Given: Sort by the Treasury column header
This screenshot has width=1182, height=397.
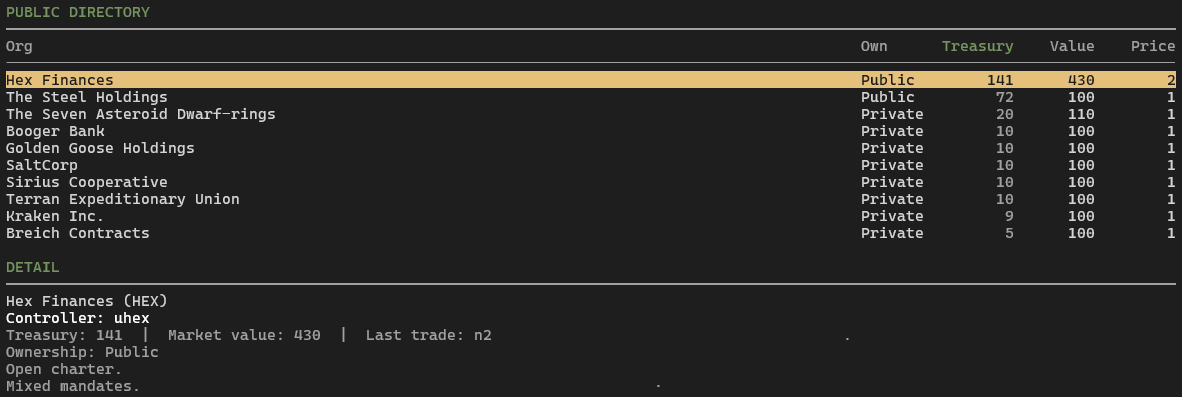Looking at the screenshot, I should (978, 47).
